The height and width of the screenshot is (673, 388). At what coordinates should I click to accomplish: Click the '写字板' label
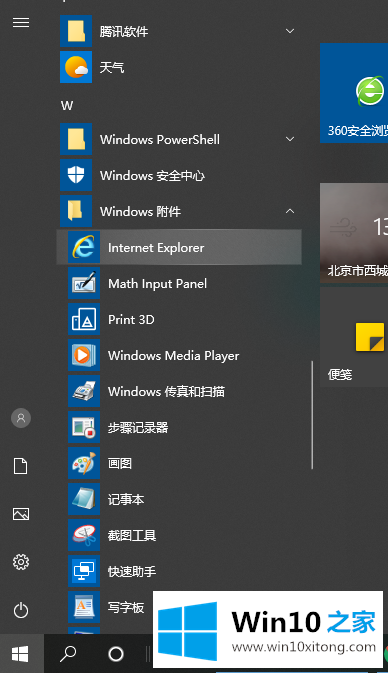(126, 608)
